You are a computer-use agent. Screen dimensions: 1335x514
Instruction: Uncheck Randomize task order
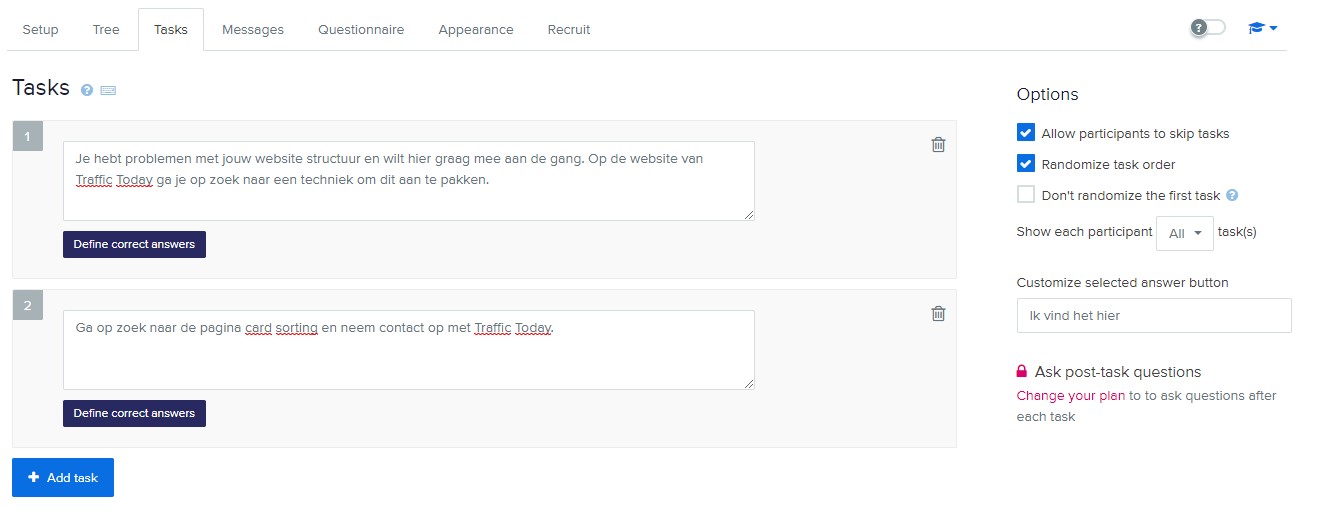point(1026,164)
